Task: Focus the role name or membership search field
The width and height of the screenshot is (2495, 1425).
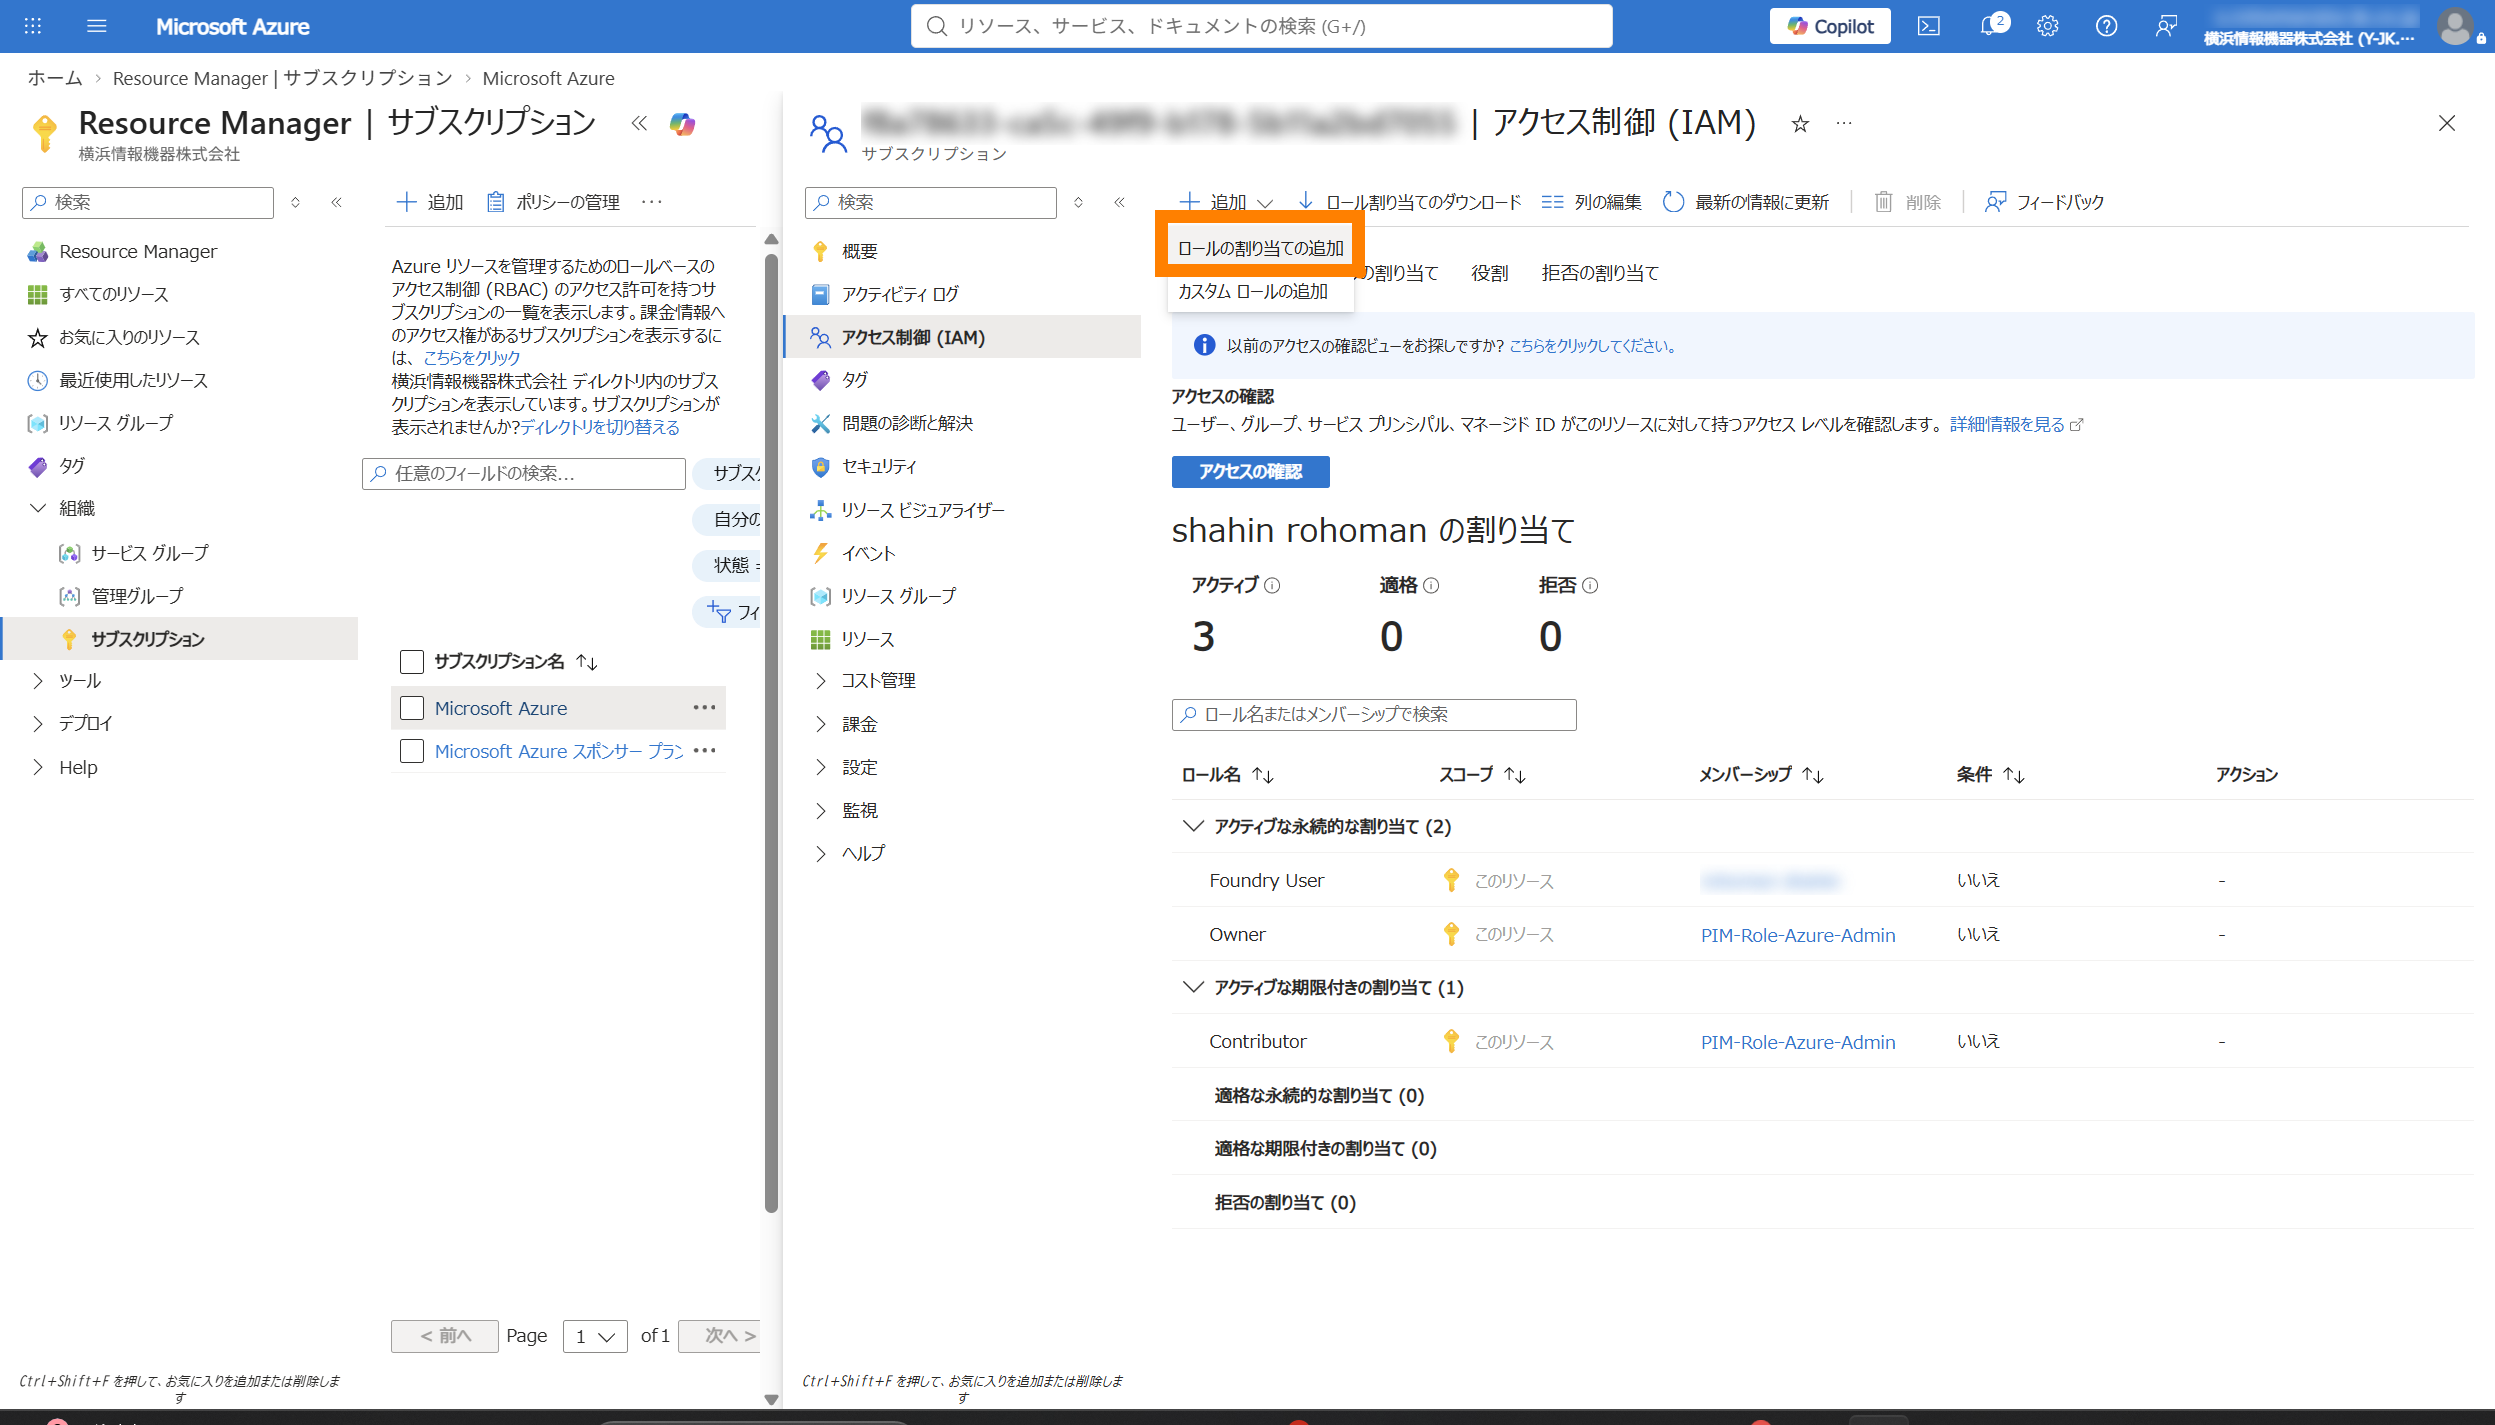Action: click(x=1374, y=715)
